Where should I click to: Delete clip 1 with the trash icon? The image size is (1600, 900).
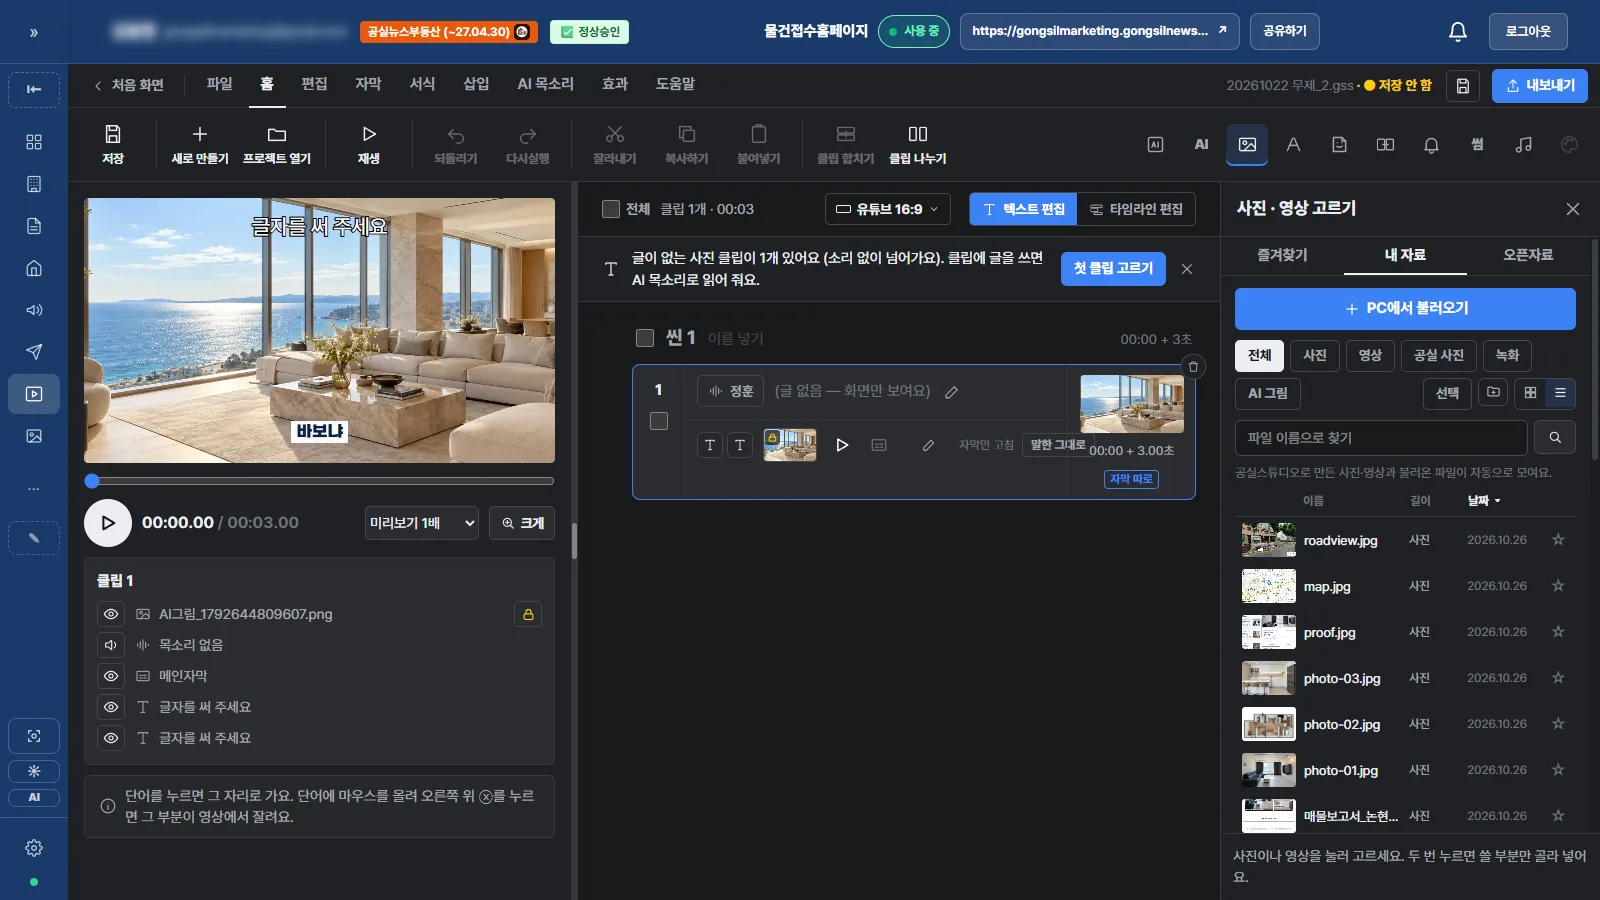[1193, 366]
